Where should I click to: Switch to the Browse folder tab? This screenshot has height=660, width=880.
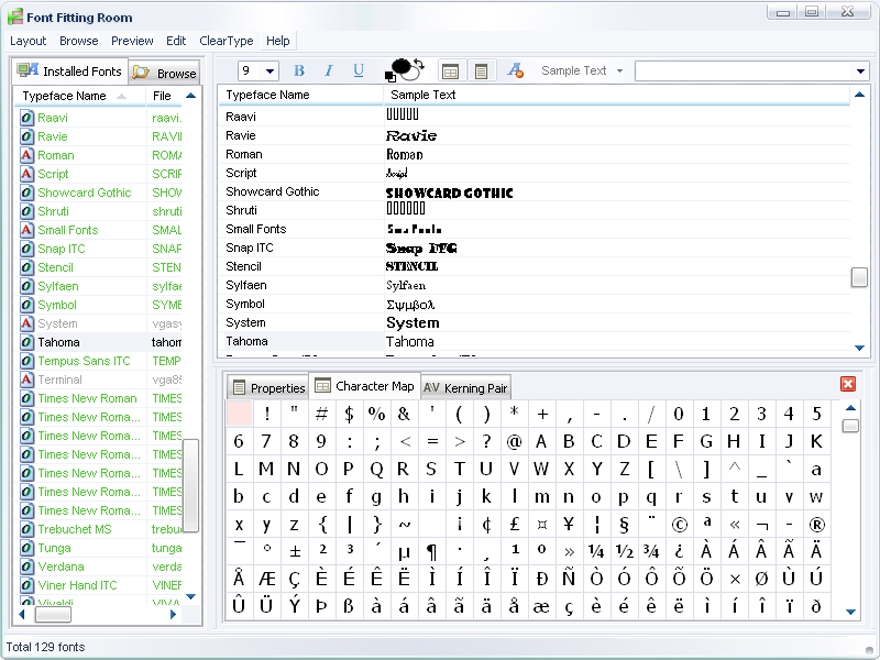pyautogui.click(x=164, y=73)
